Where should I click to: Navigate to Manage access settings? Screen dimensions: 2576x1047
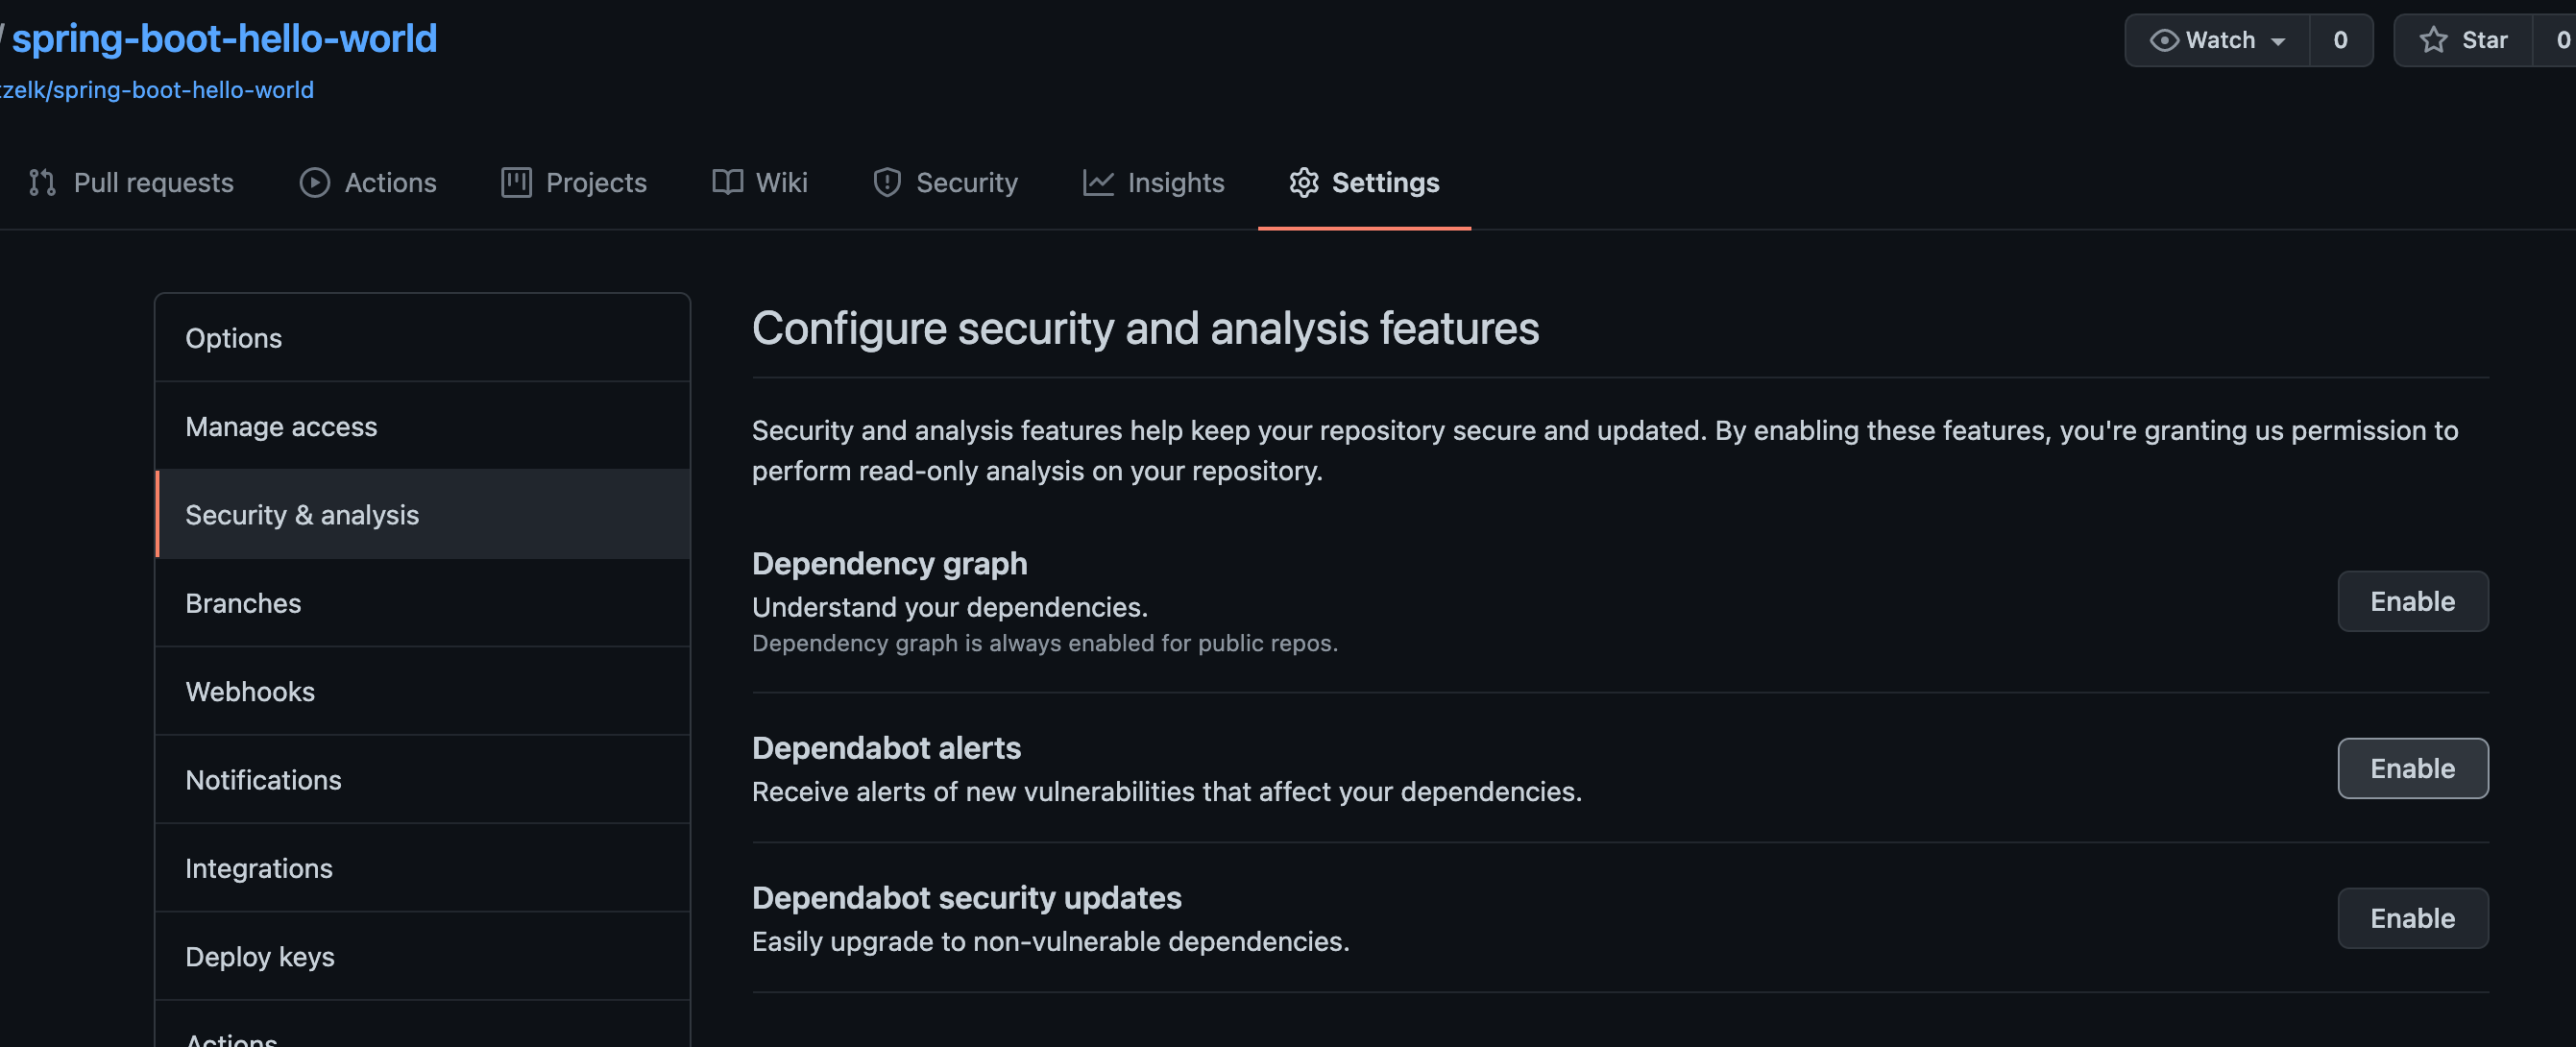click(280, 424)
